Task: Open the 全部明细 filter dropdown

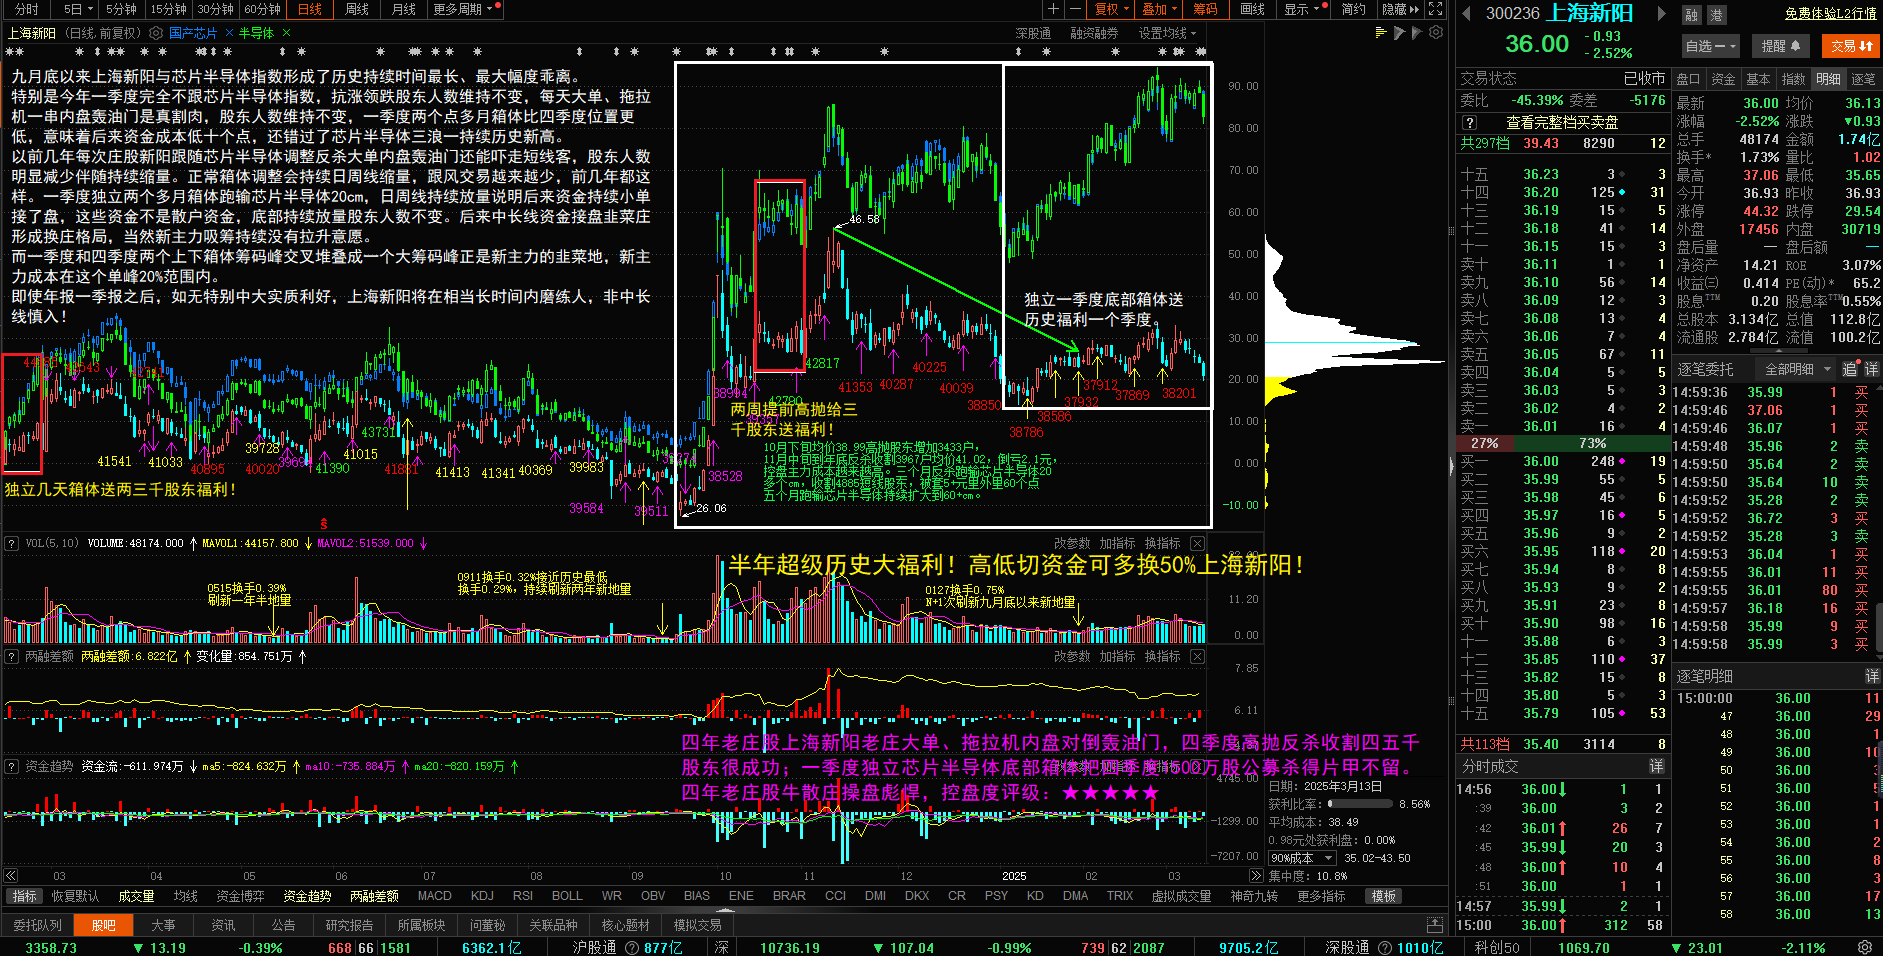Action: point(1797,369)
